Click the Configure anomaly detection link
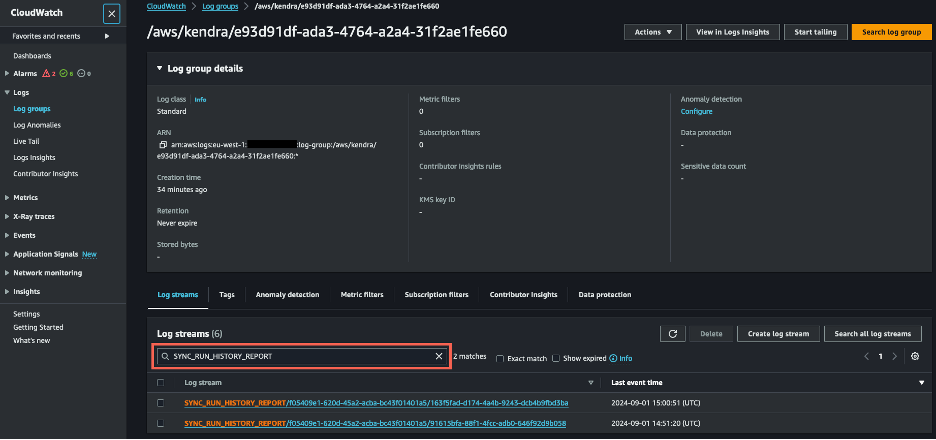936x440 pixels. tap(696, 112)
